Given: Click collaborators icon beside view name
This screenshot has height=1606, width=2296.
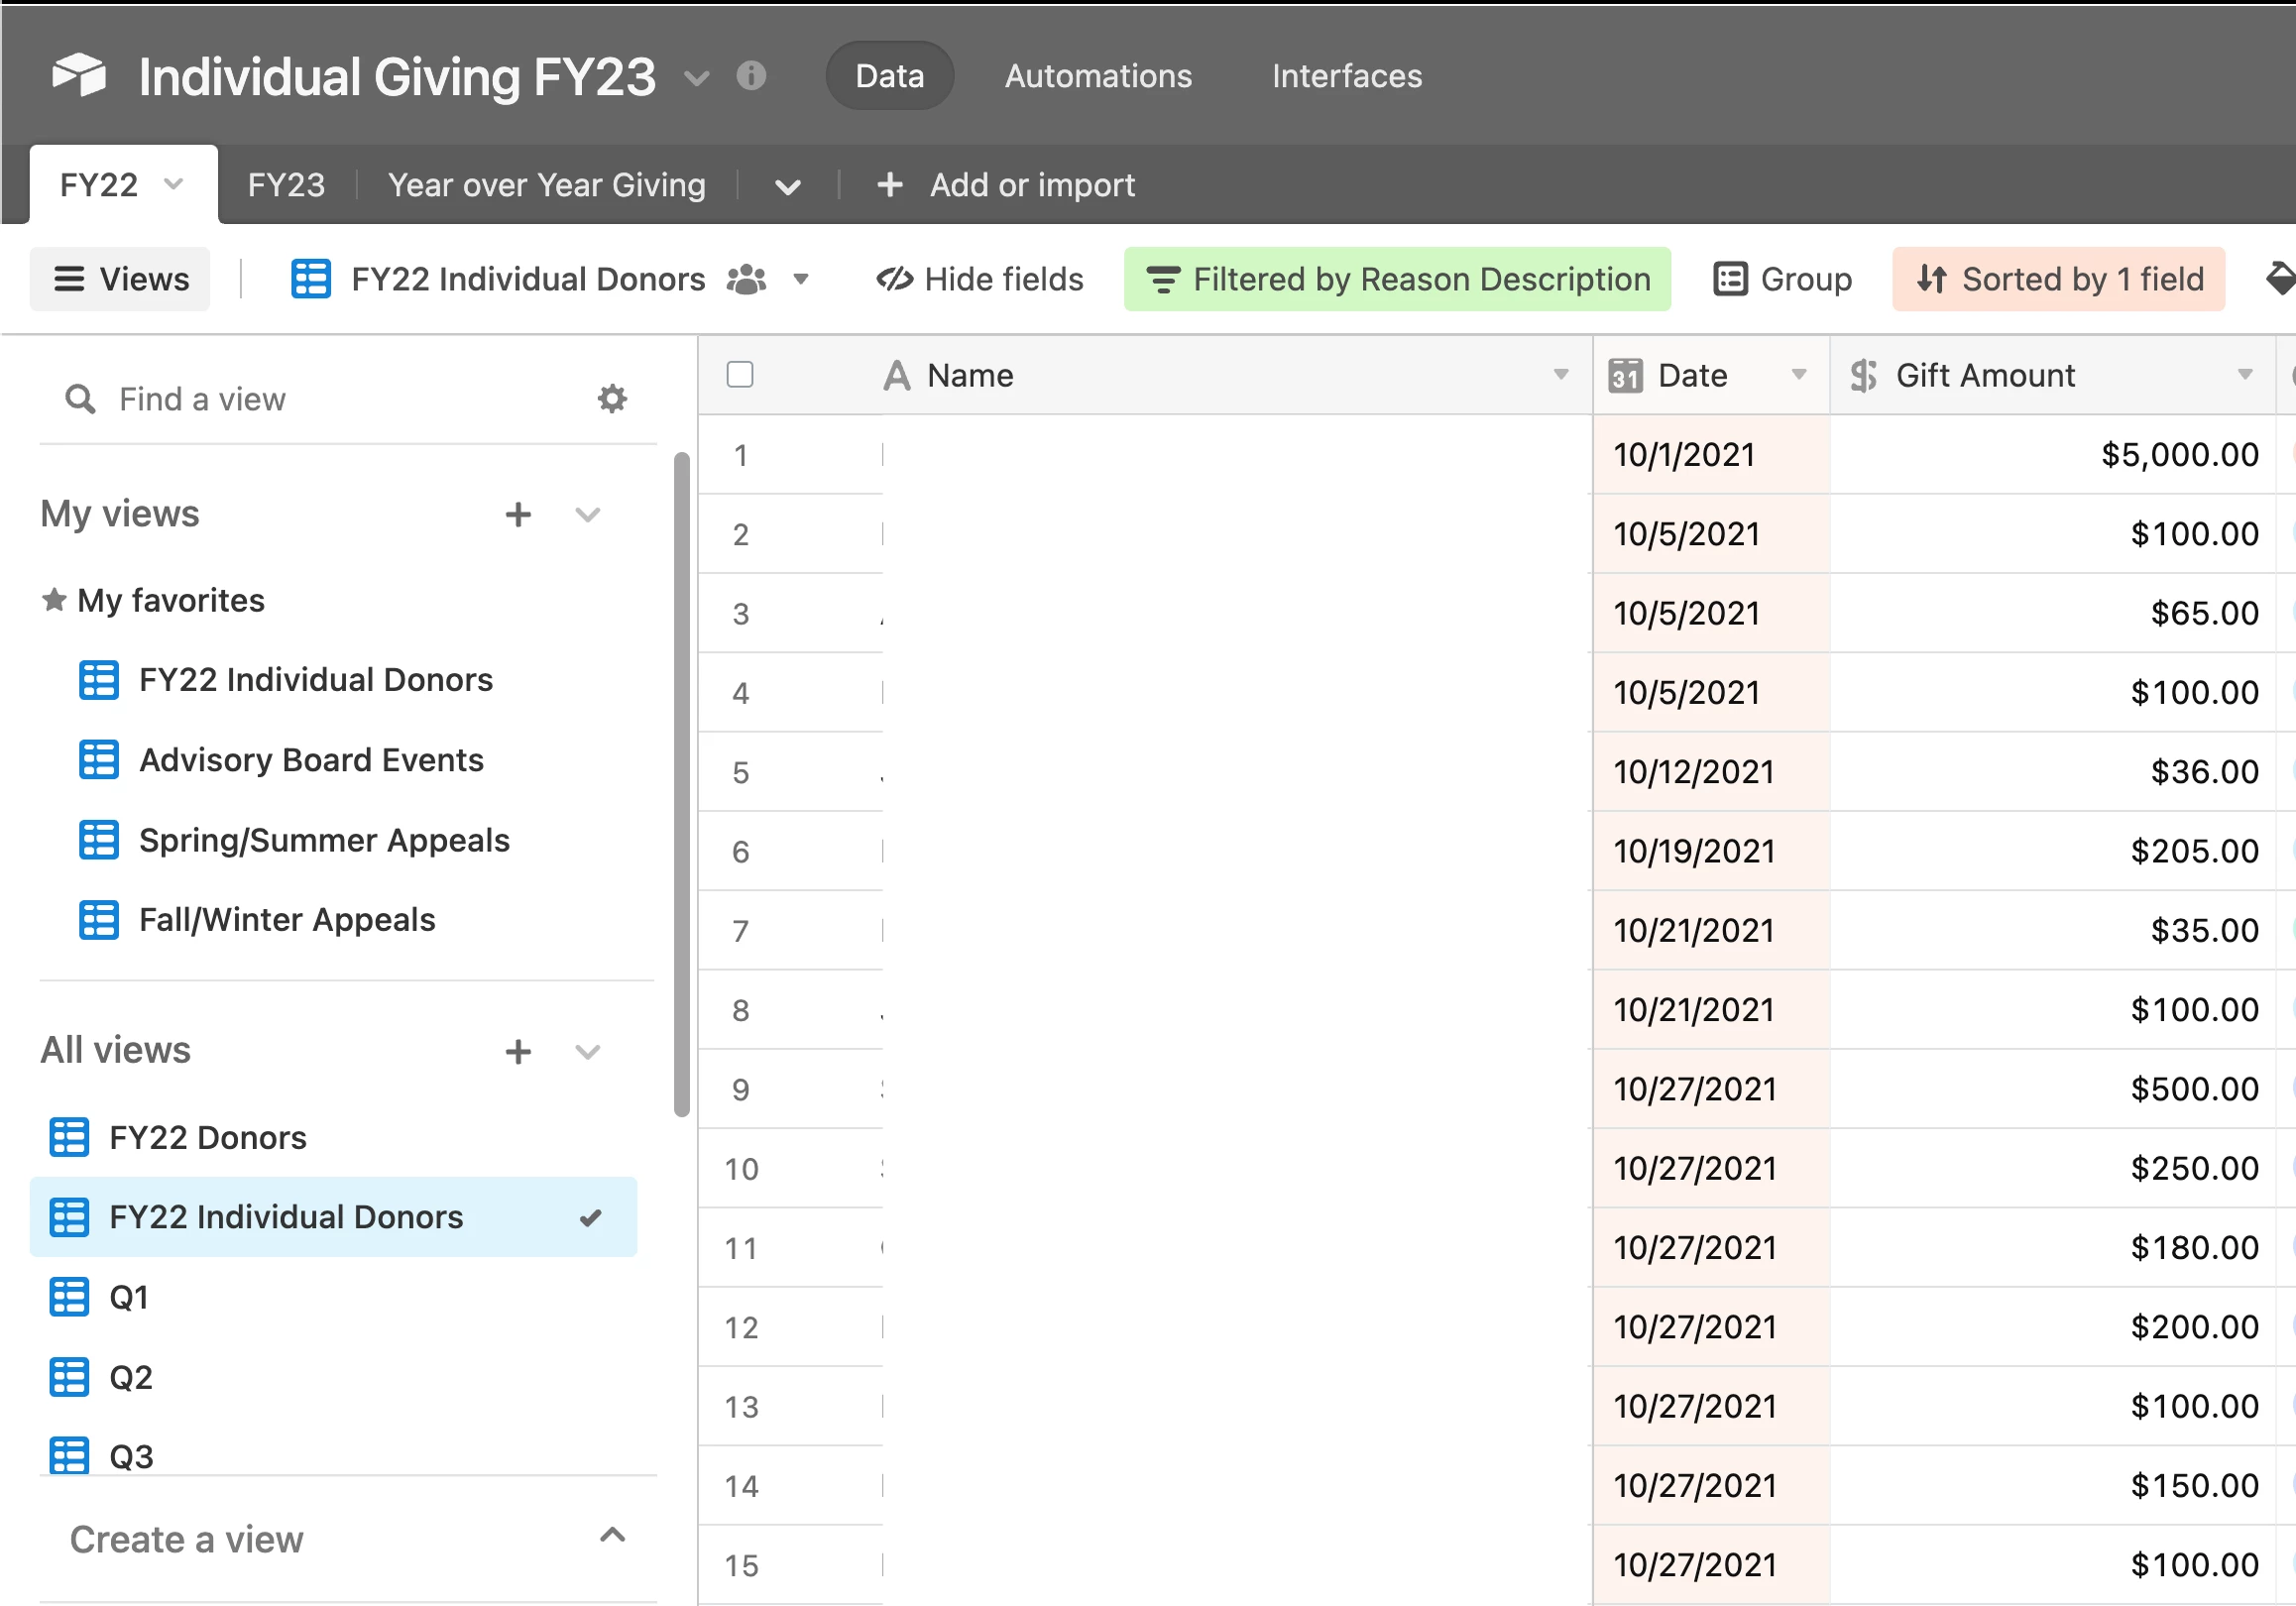Looking at the screenshot, I should (746, 279).
